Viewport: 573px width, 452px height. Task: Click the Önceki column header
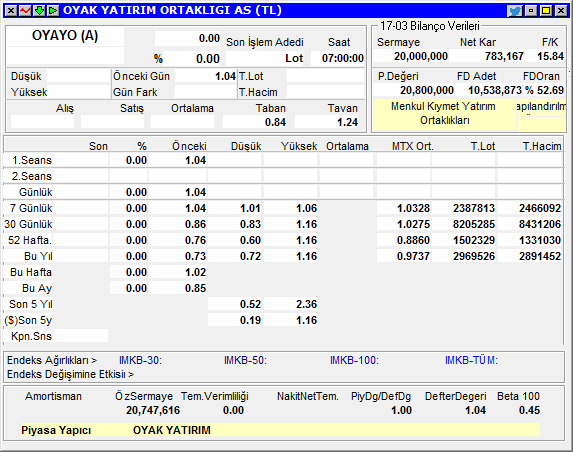click(189, 147)
